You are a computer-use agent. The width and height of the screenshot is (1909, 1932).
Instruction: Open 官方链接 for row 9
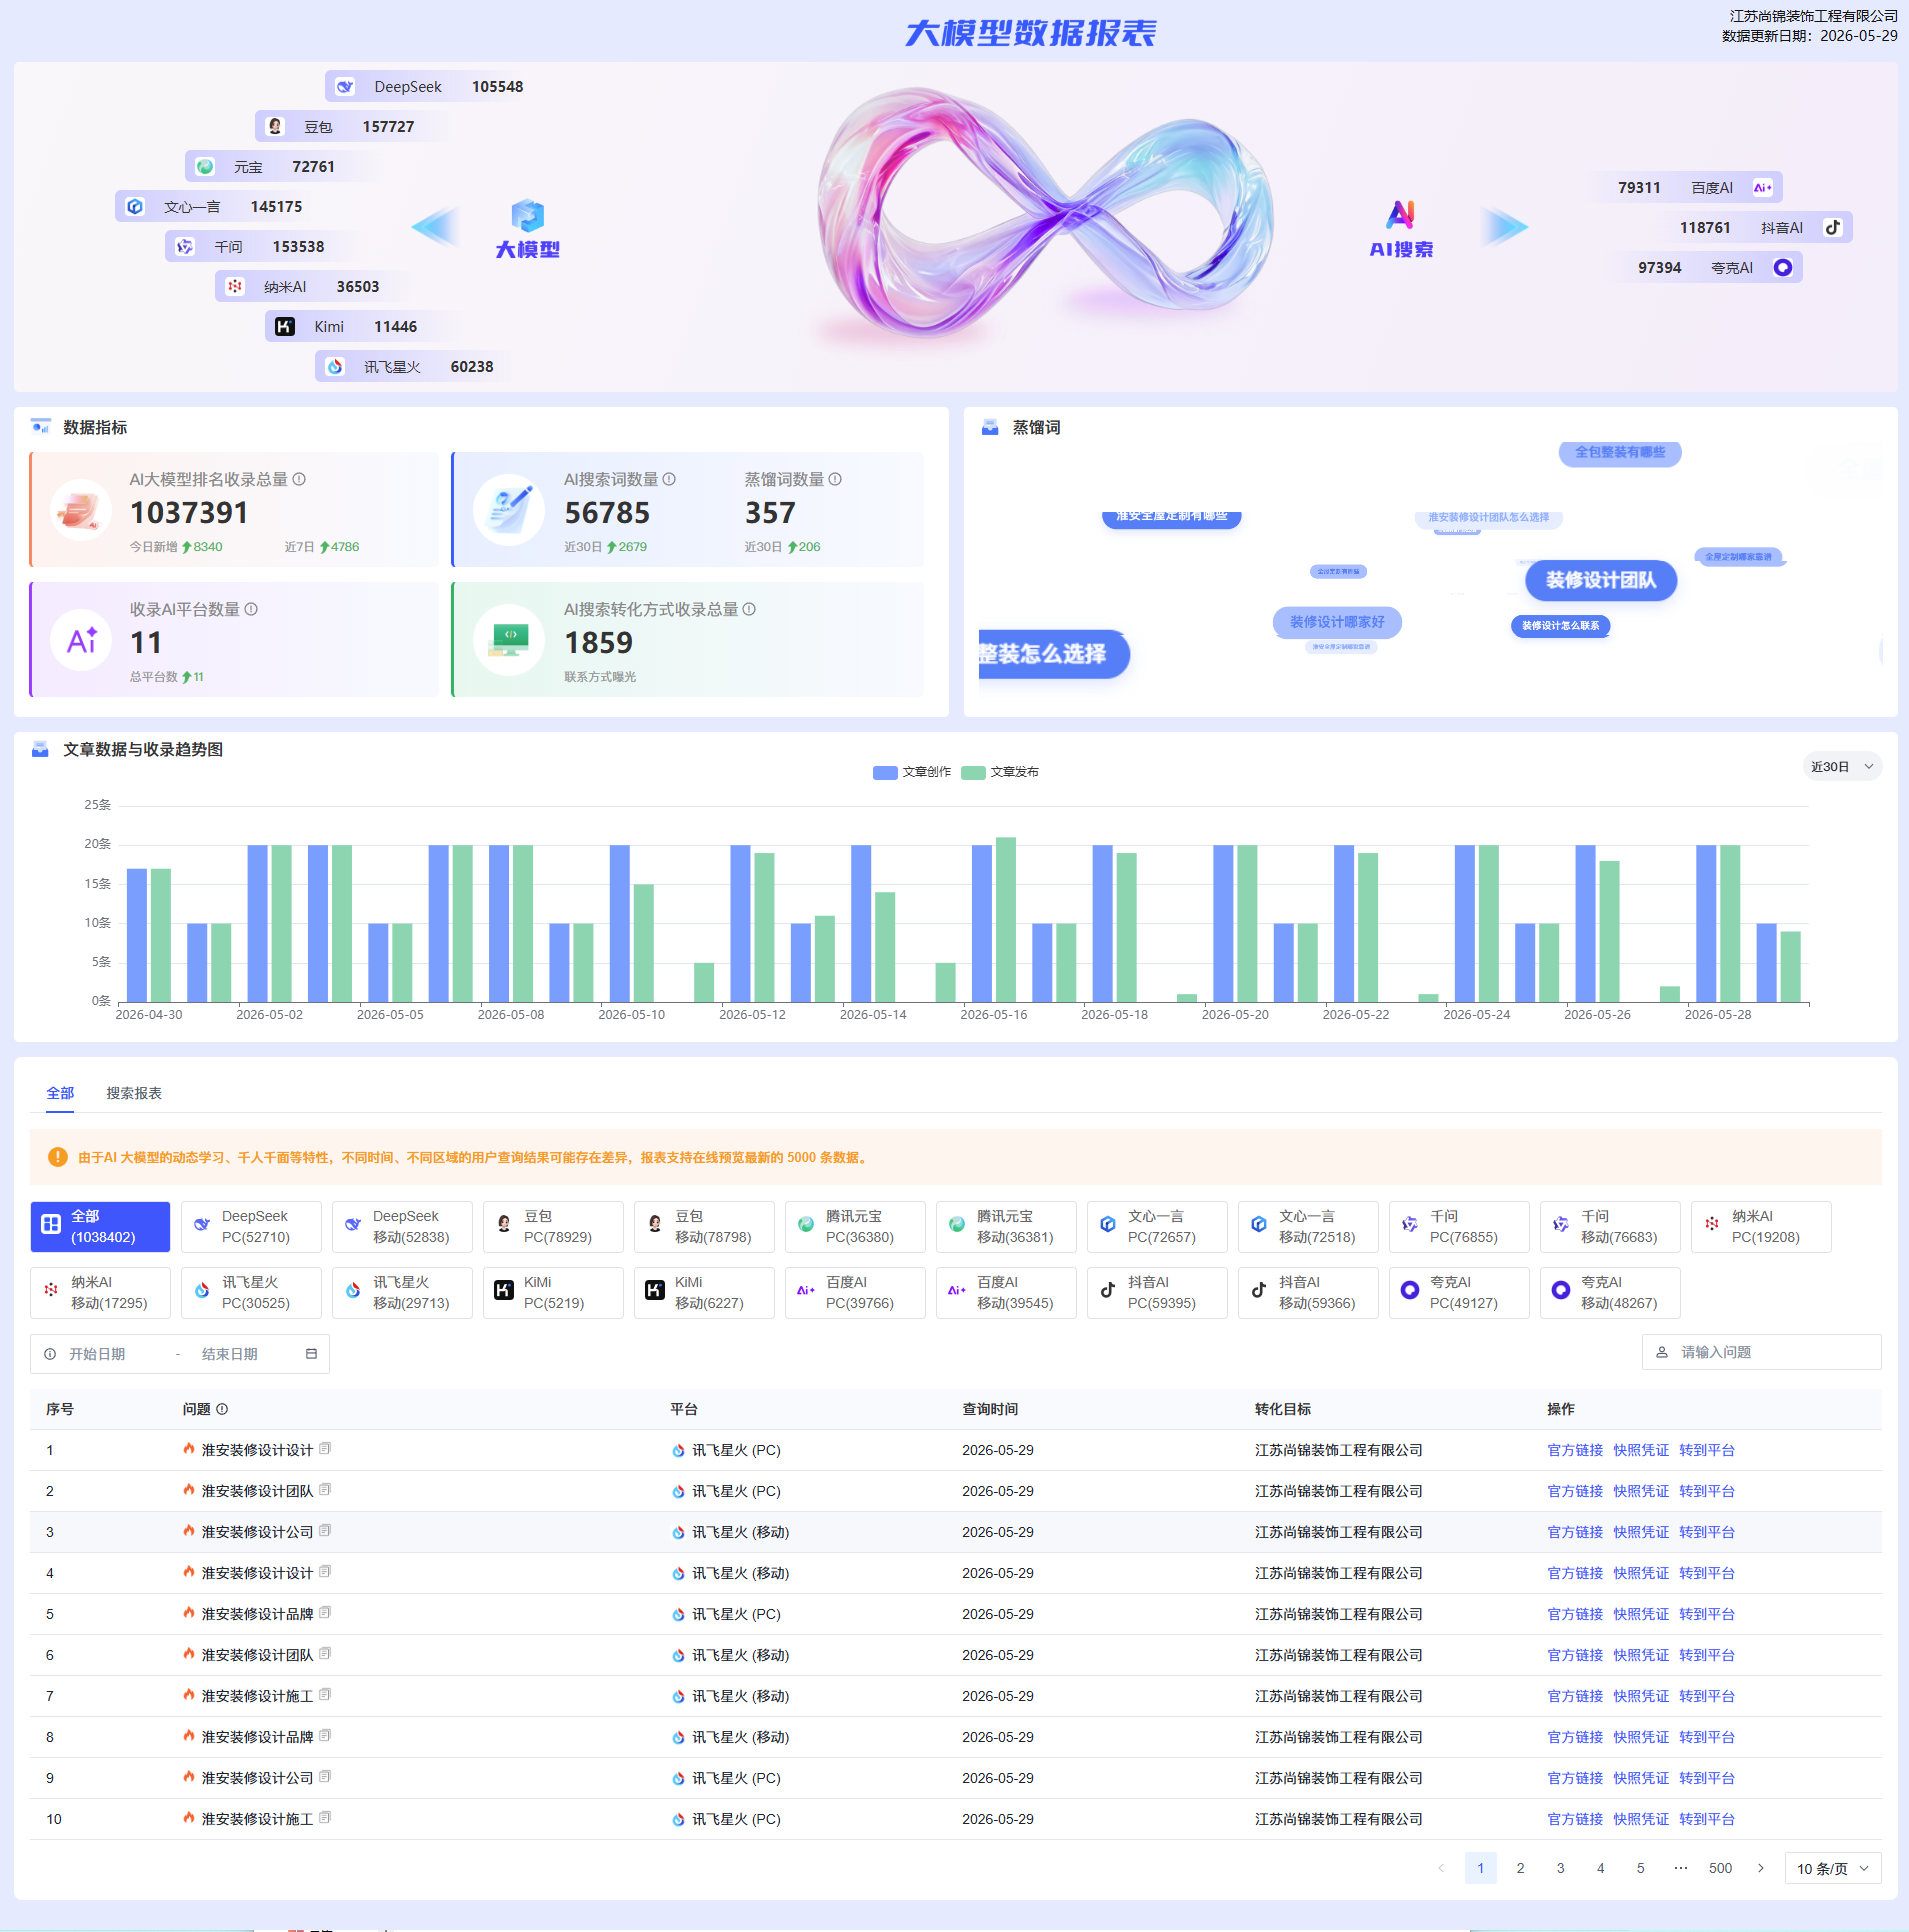pyautogui.click(x=1575, y=1778)
